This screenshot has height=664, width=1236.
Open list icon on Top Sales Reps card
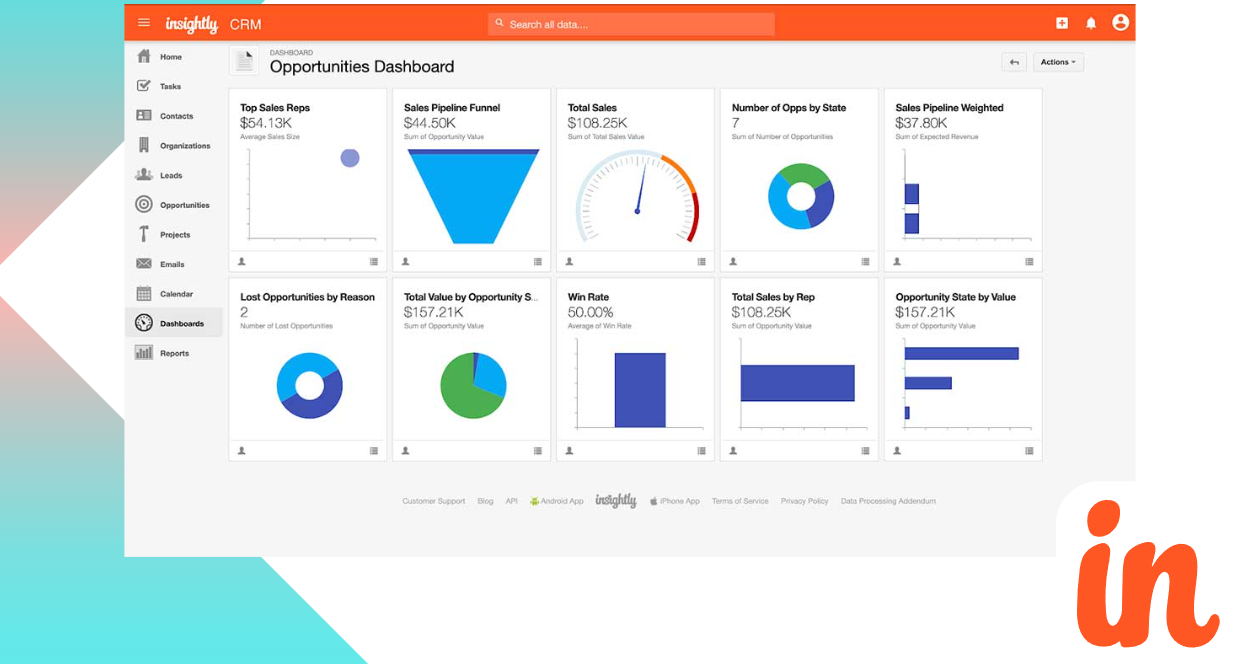[374, 262]
